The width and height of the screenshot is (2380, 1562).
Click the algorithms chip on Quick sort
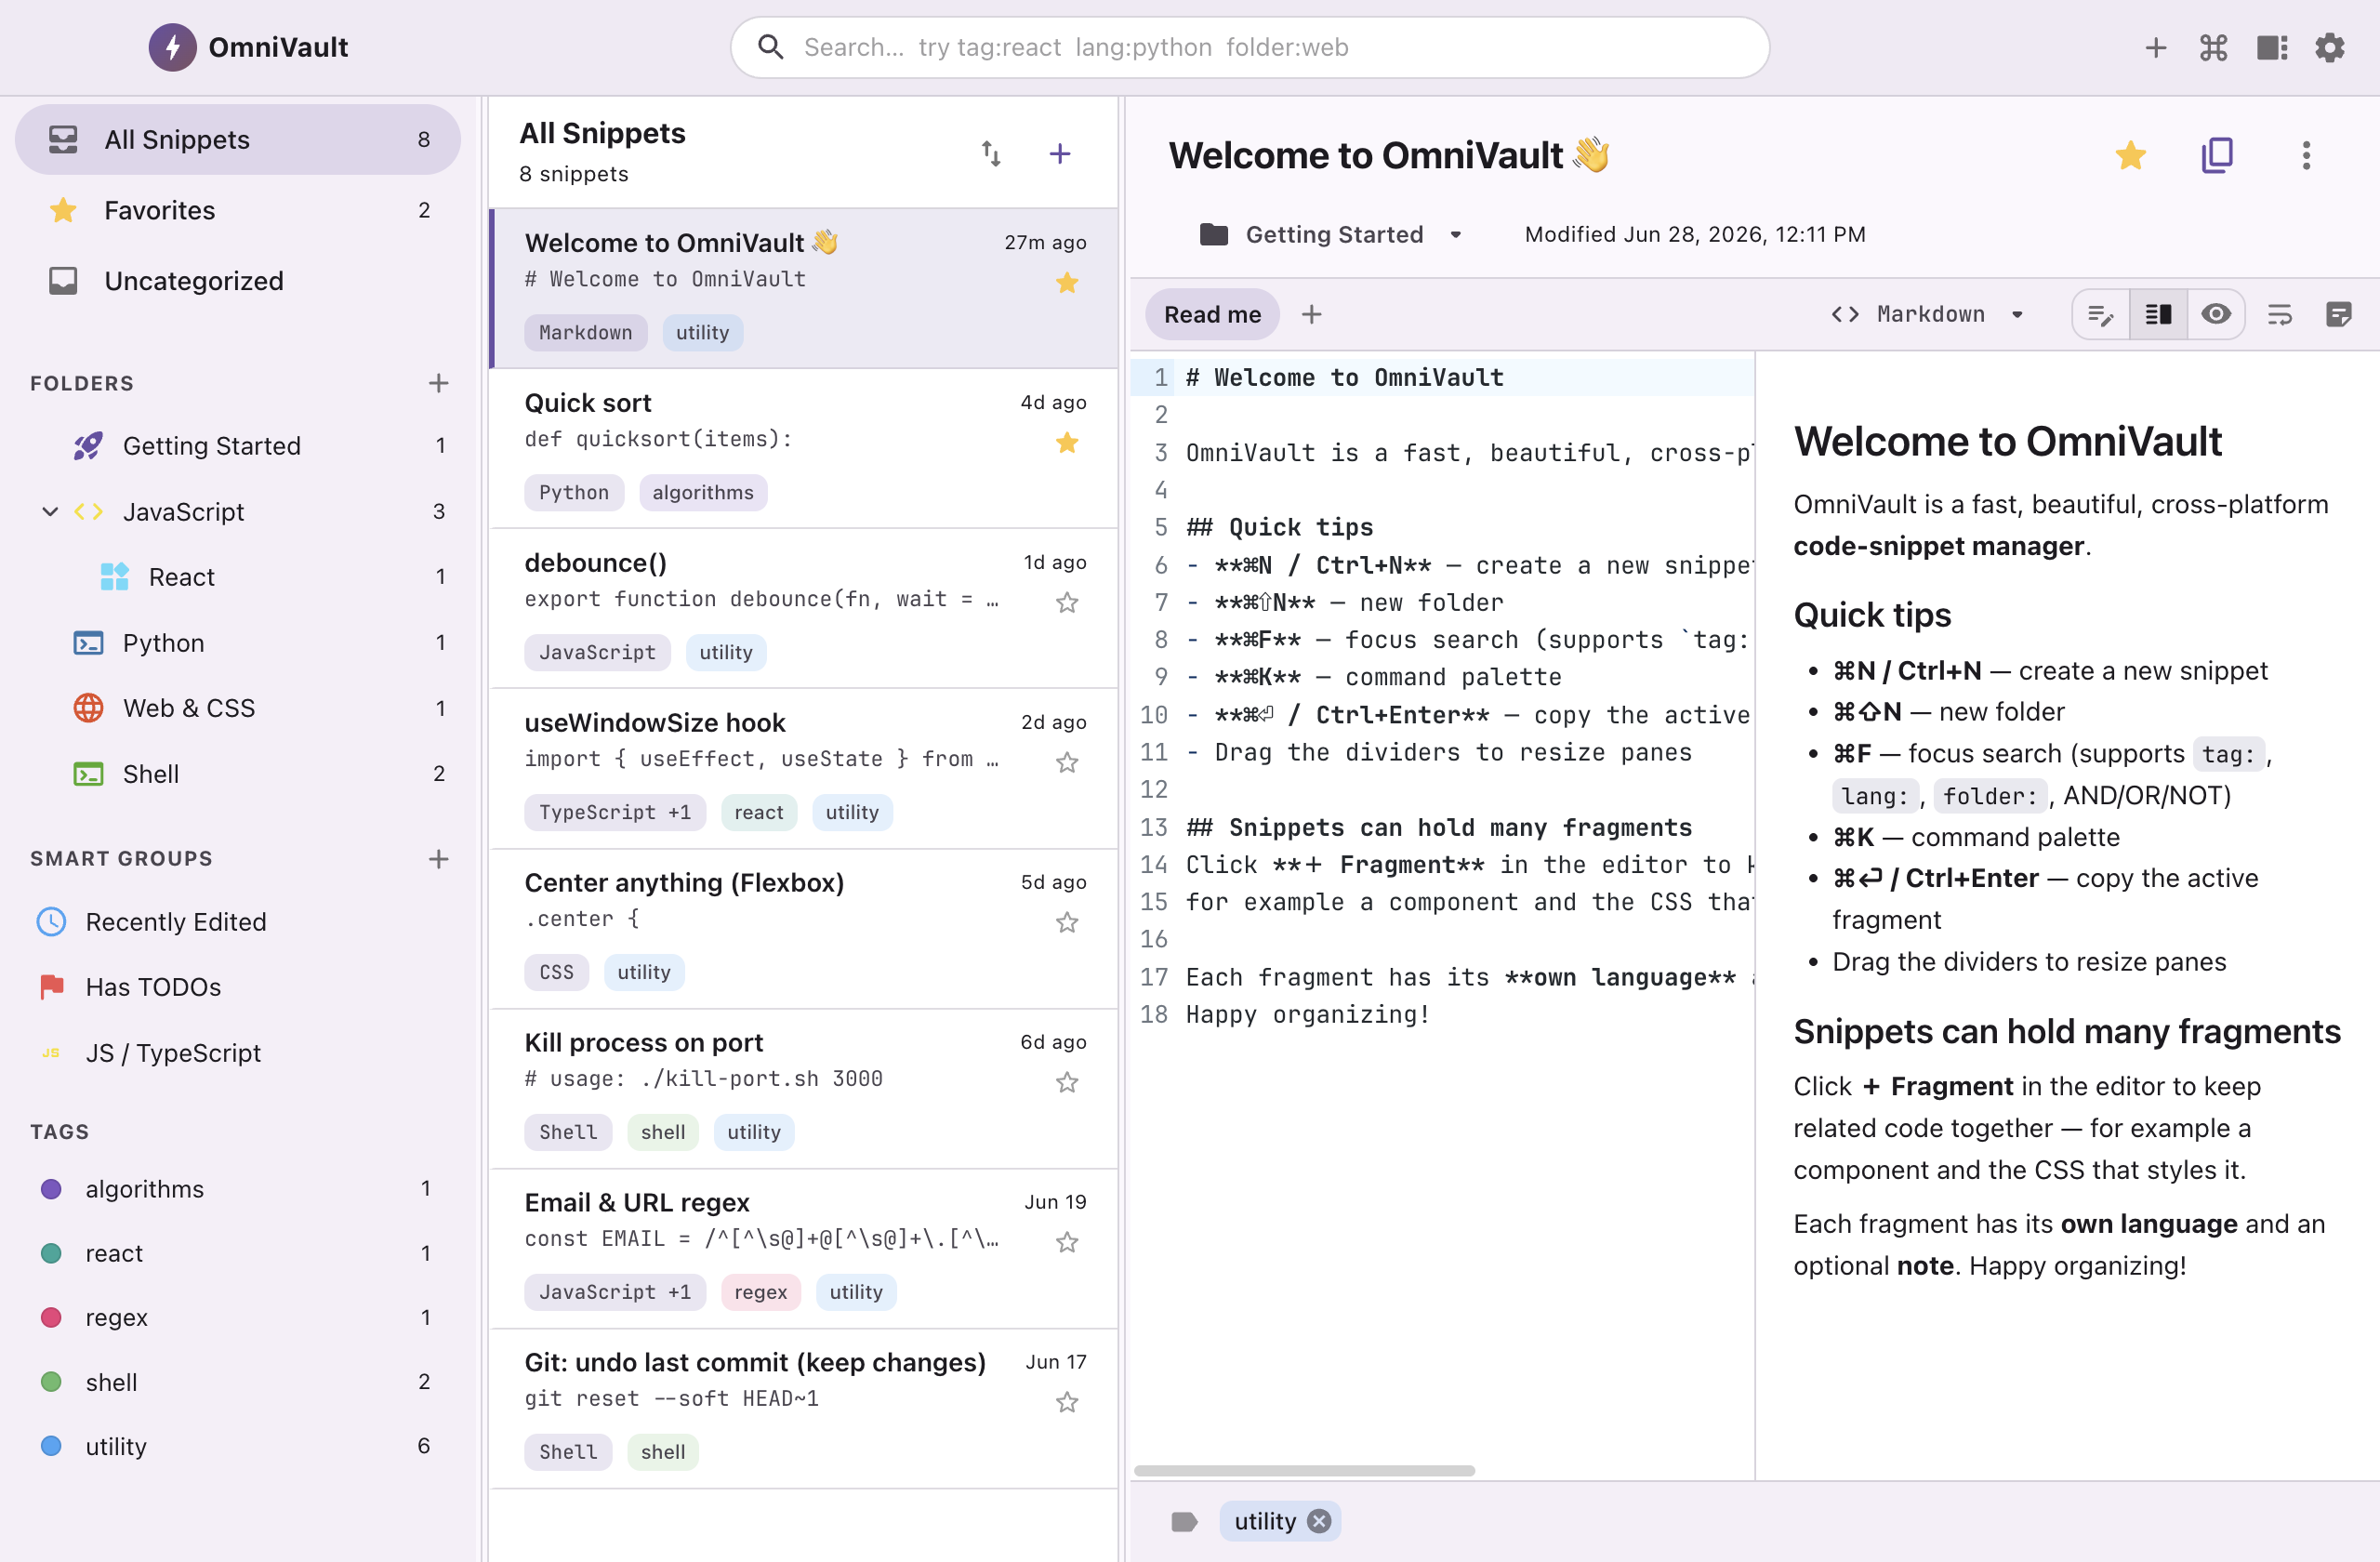703,492
